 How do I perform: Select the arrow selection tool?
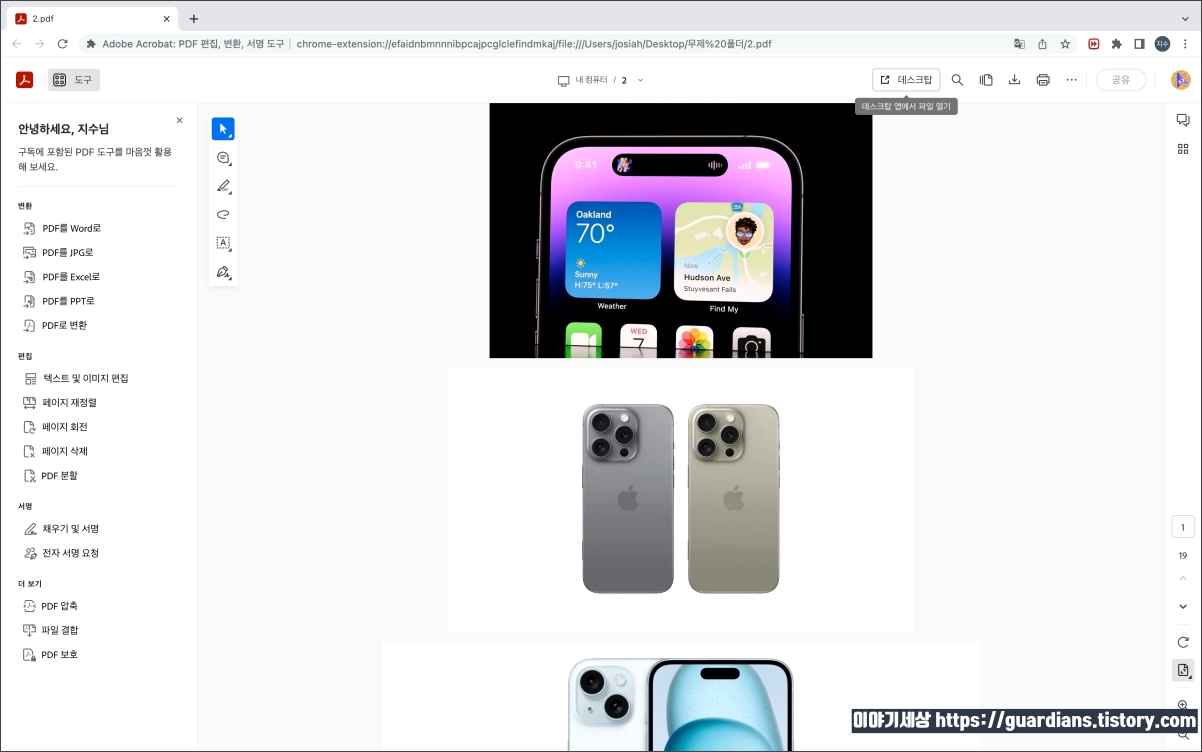pos(223,129)
